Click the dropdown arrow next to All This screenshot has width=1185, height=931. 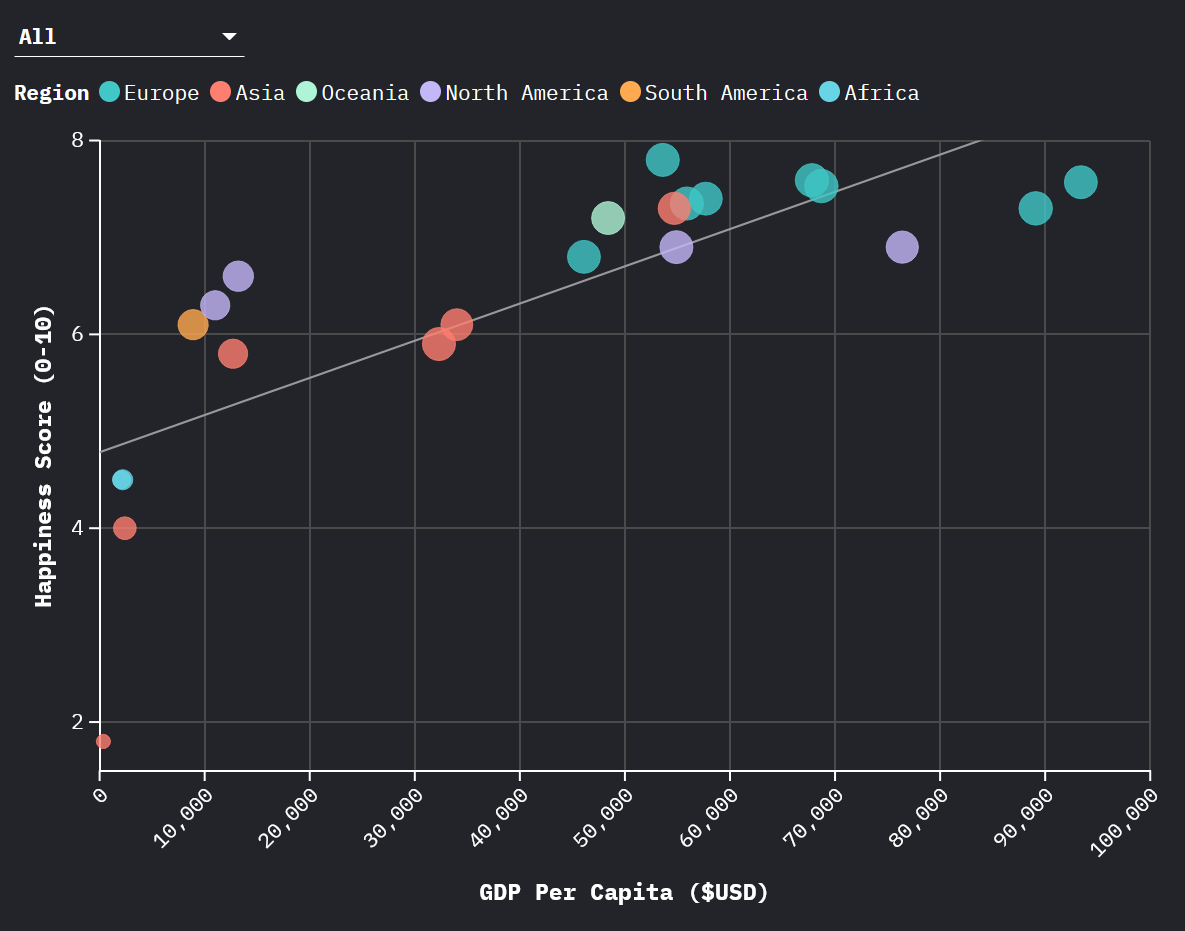(x=229, y=35)
